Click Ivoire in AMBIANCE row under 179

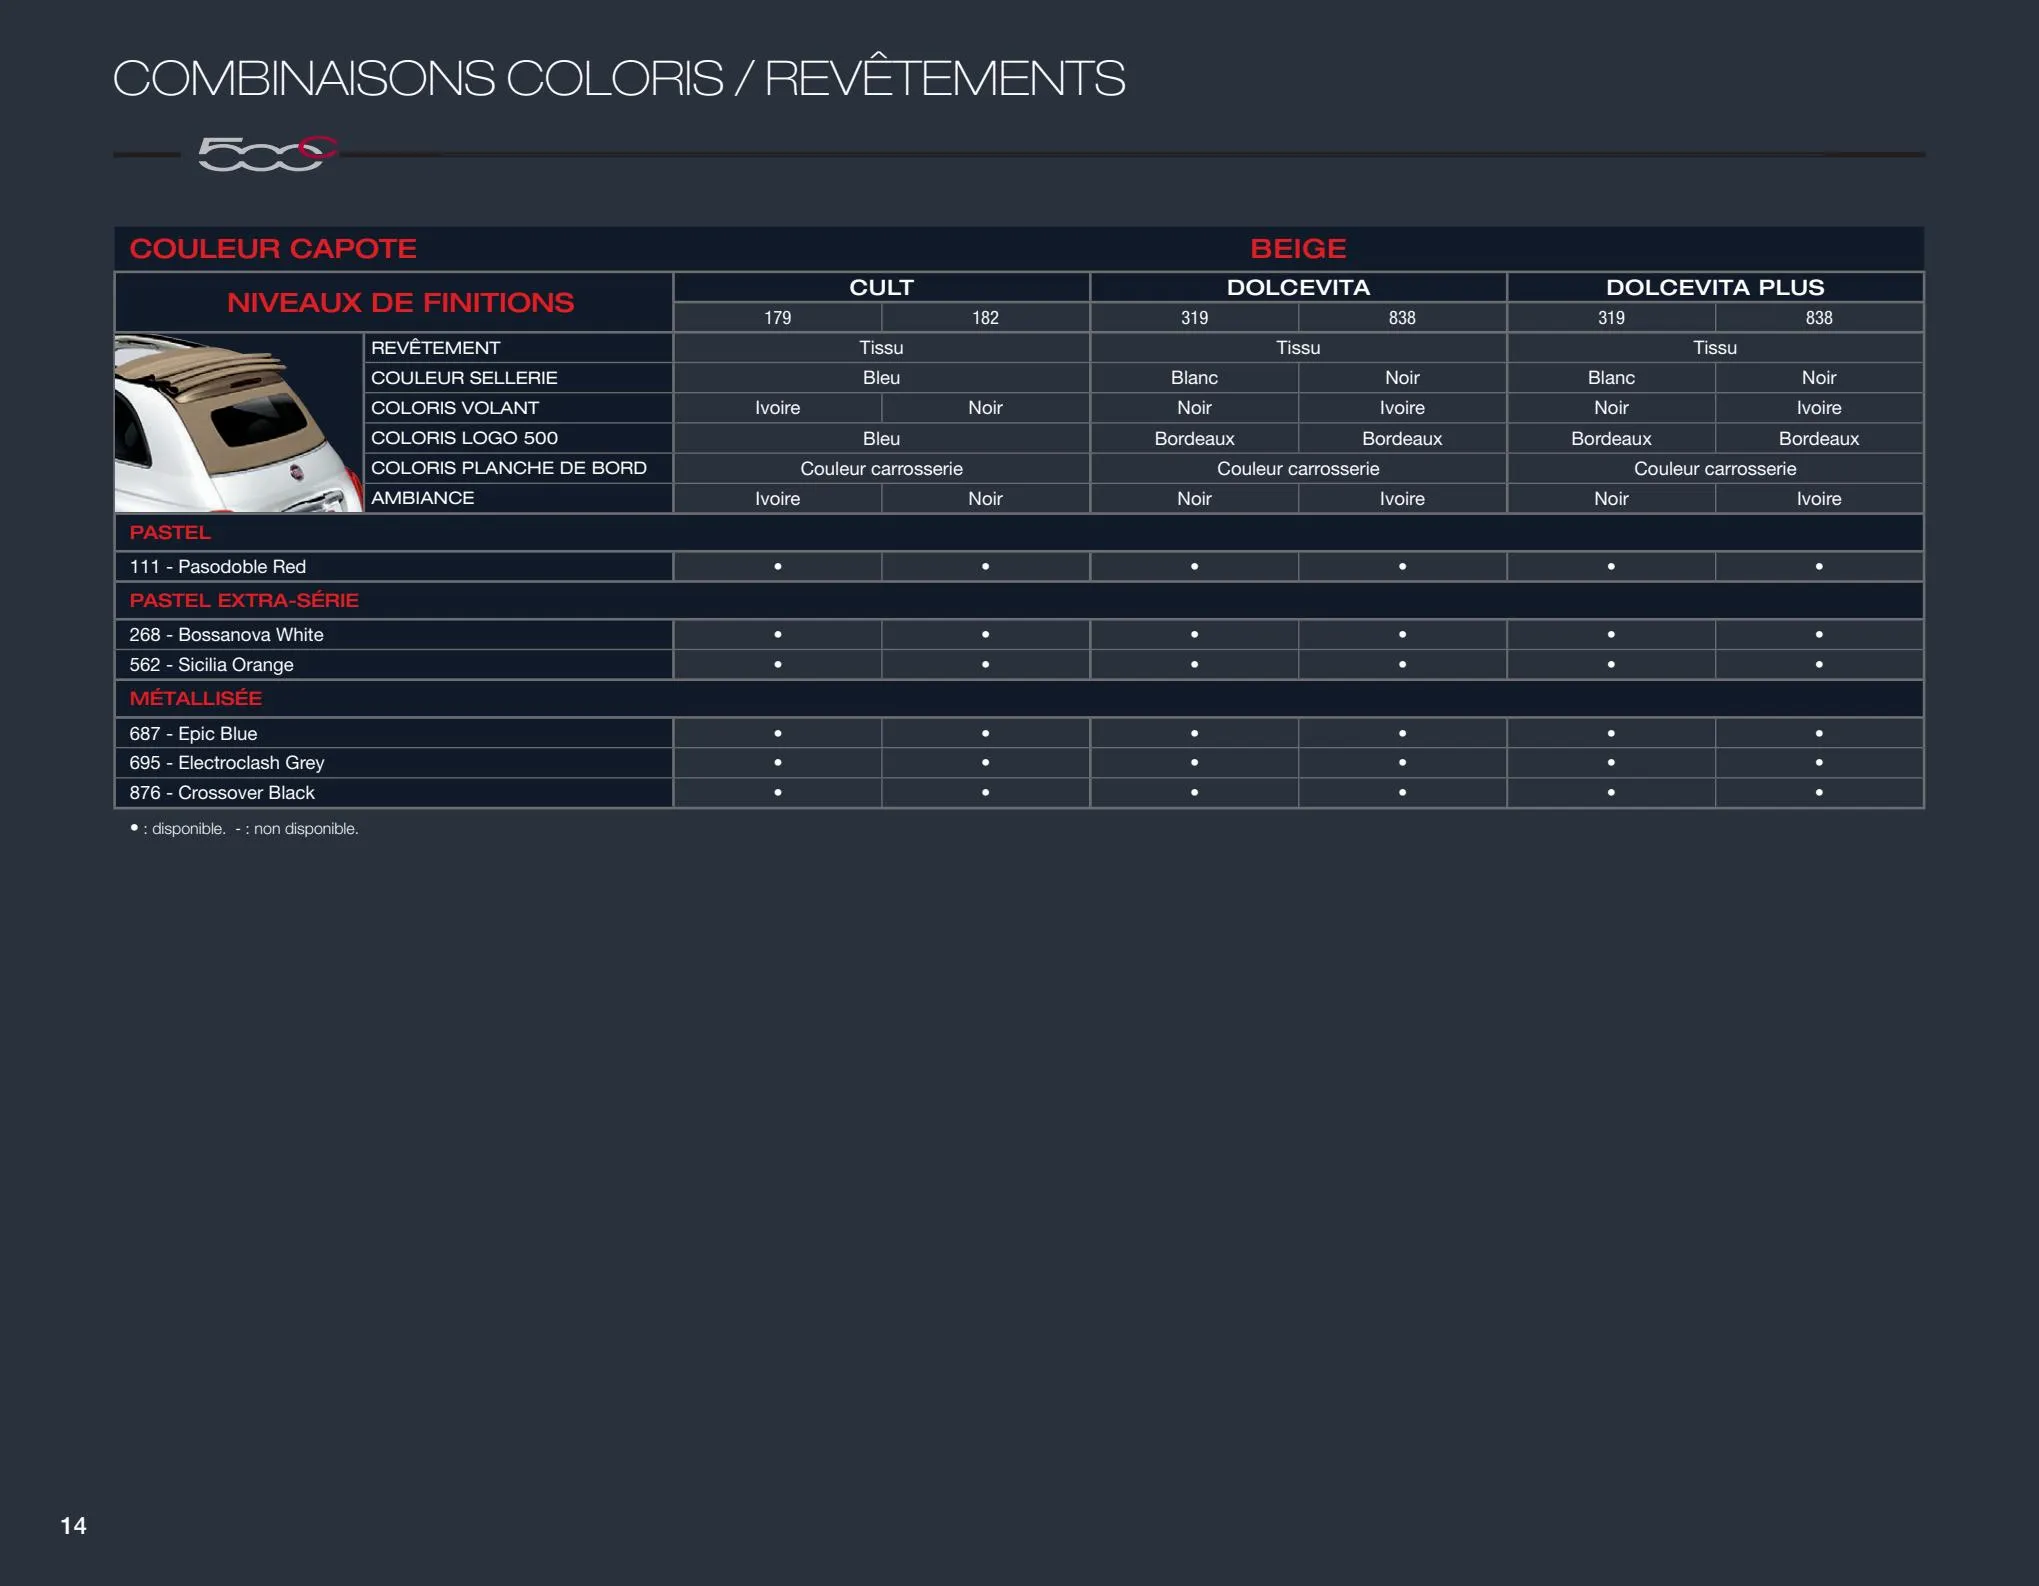777,499
